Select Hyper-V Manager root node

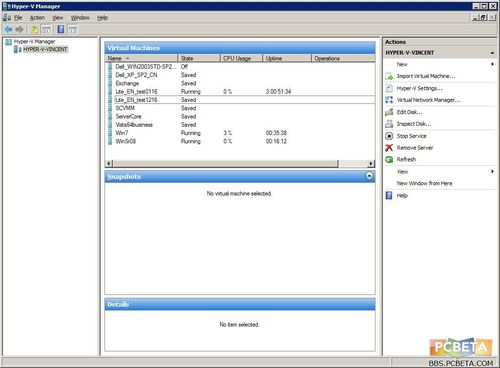click(x=35, y=42)
